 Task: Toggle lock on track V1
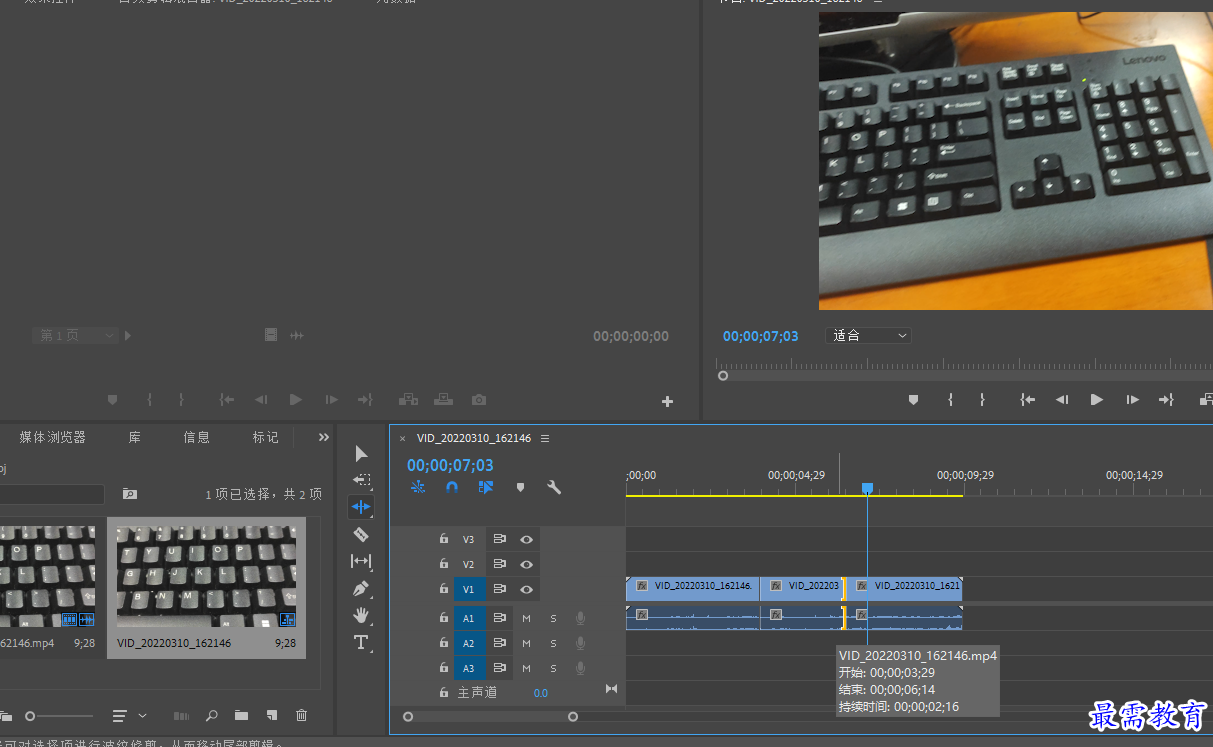click(444, 589)
